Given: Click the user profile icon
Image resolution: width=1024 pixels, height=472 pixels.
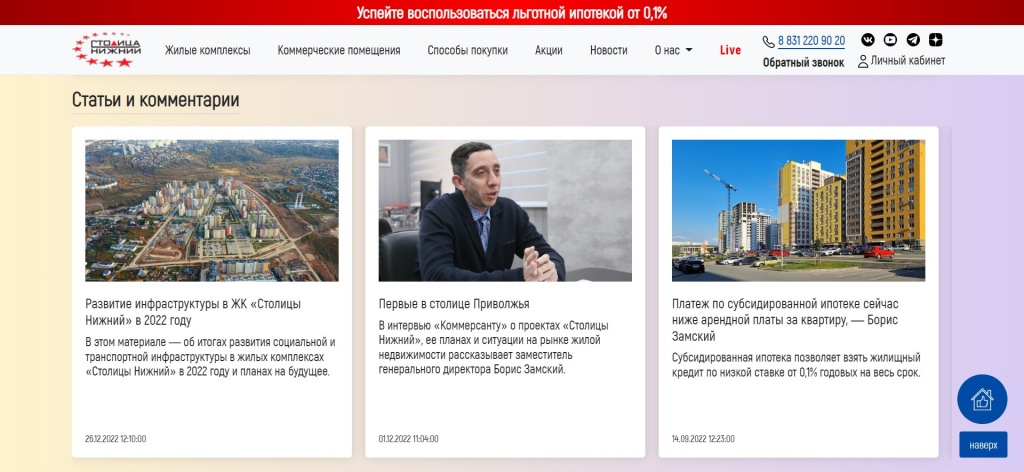Looking at the screenshot, I should [x=863, y=61].
